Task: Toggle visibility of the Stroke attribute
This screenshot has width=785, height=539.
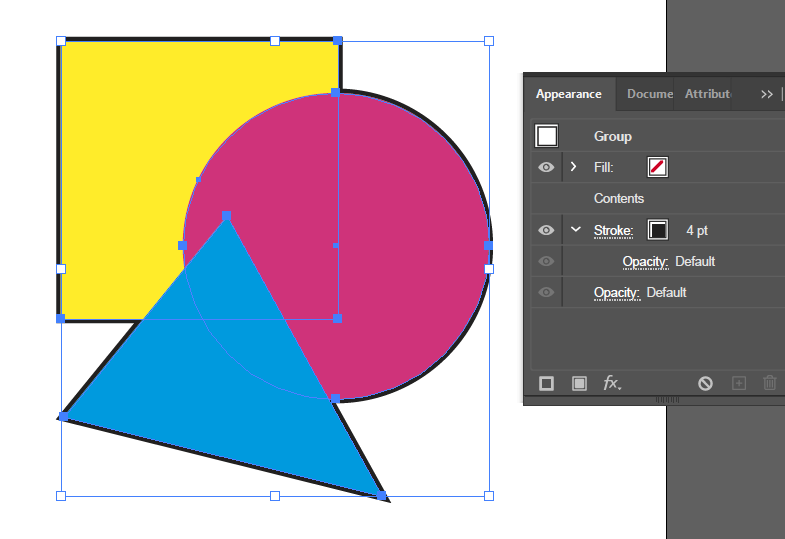Action: tap(546, 230)
